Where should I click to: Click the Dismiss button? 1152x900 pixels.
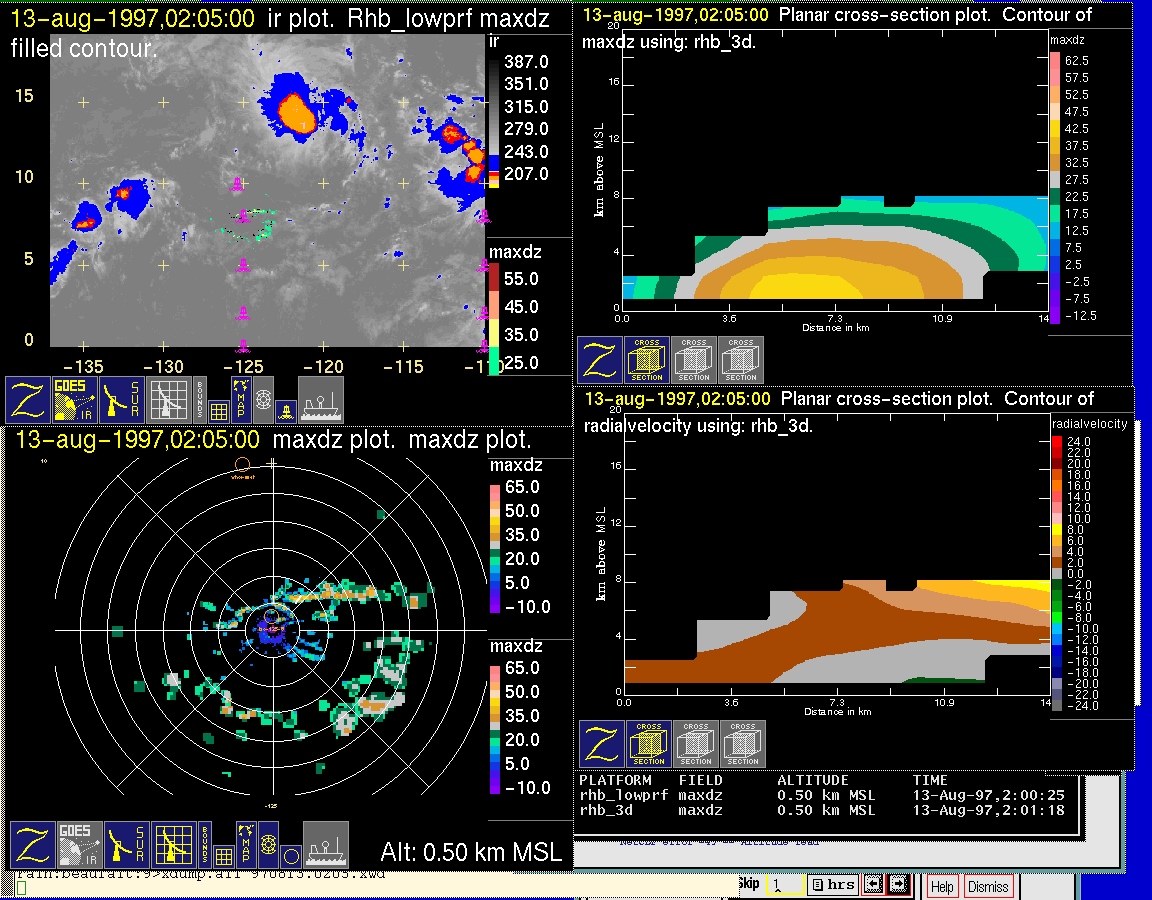tap(988, 886)
